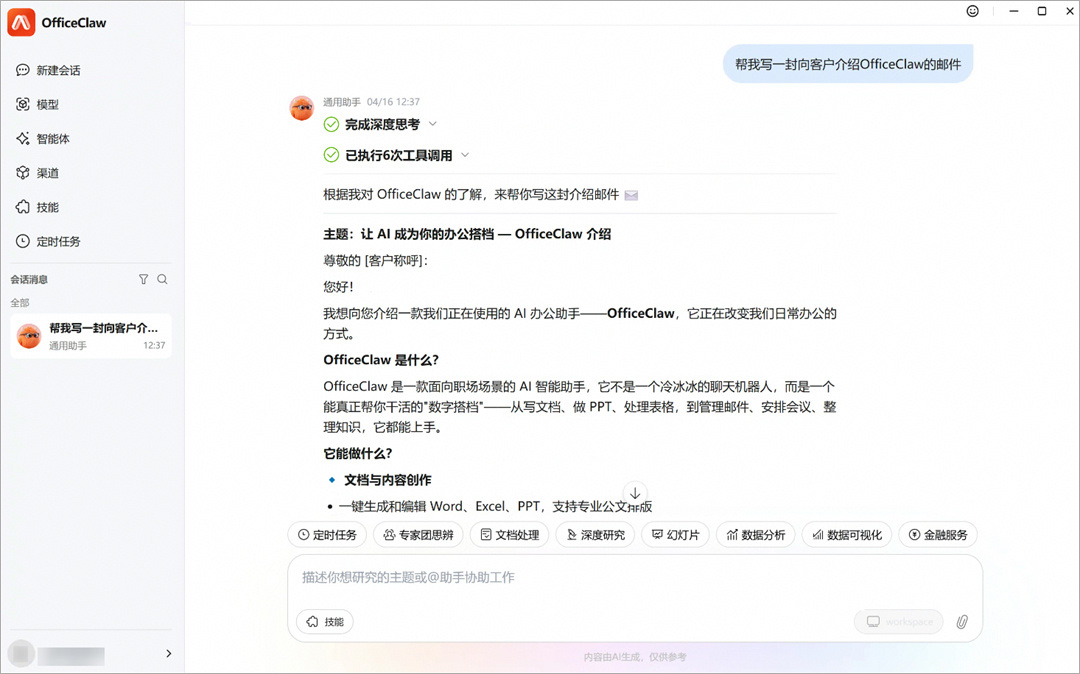Expand the 完成深度思考 chevron
This screenshot has width=1080, height=674.
pyautogui.click(x=433, y=124)
